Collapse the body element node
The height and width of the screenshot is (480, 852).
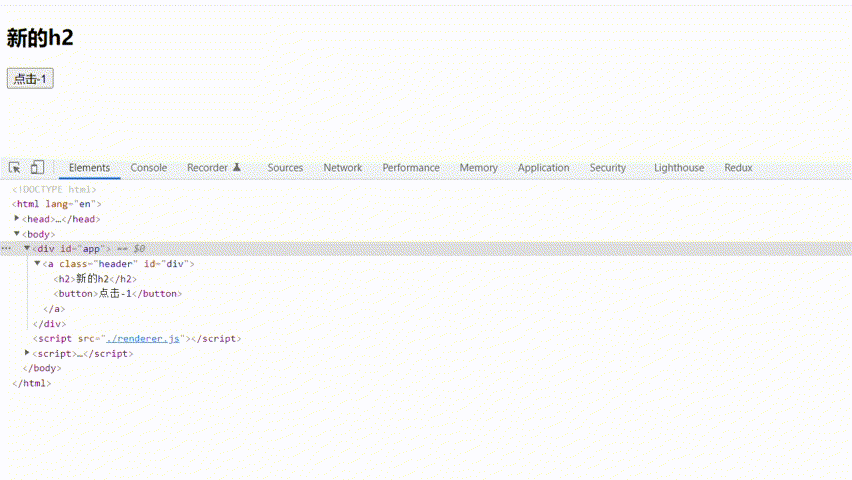click(17, 234)
